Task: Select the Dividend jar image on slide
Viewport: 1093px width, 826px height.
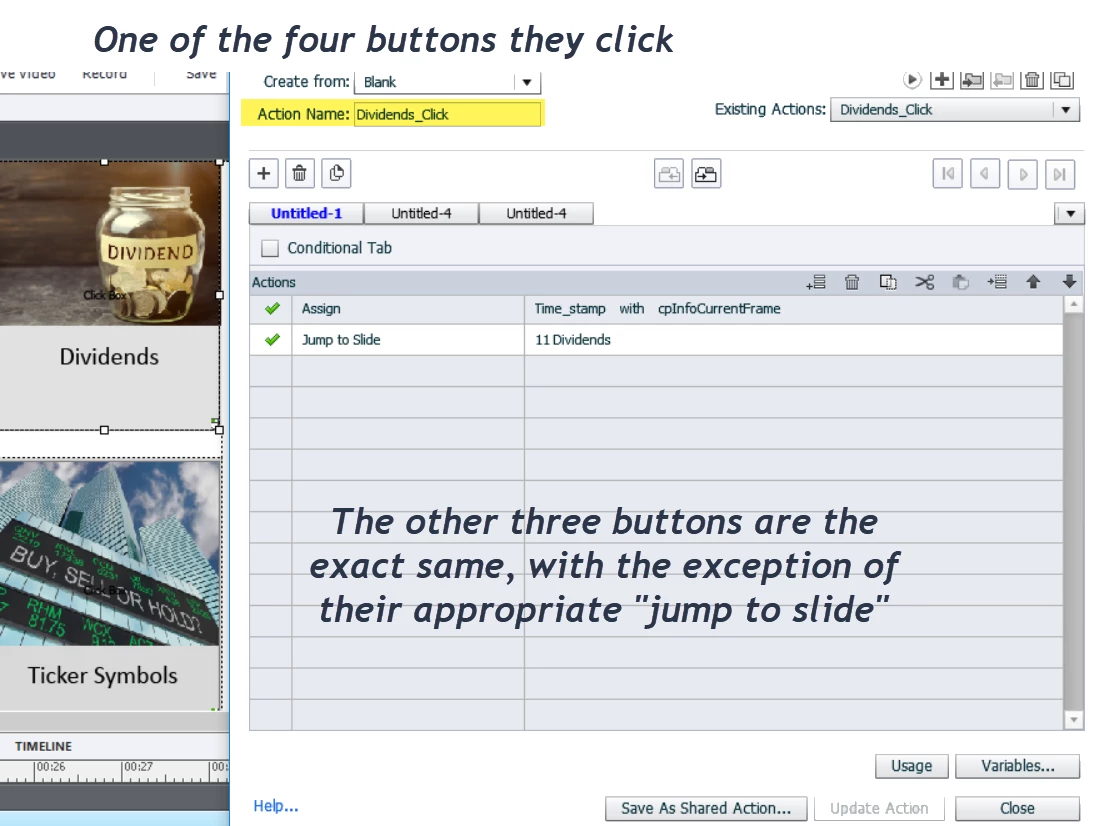Action: (x=110, y=244)
